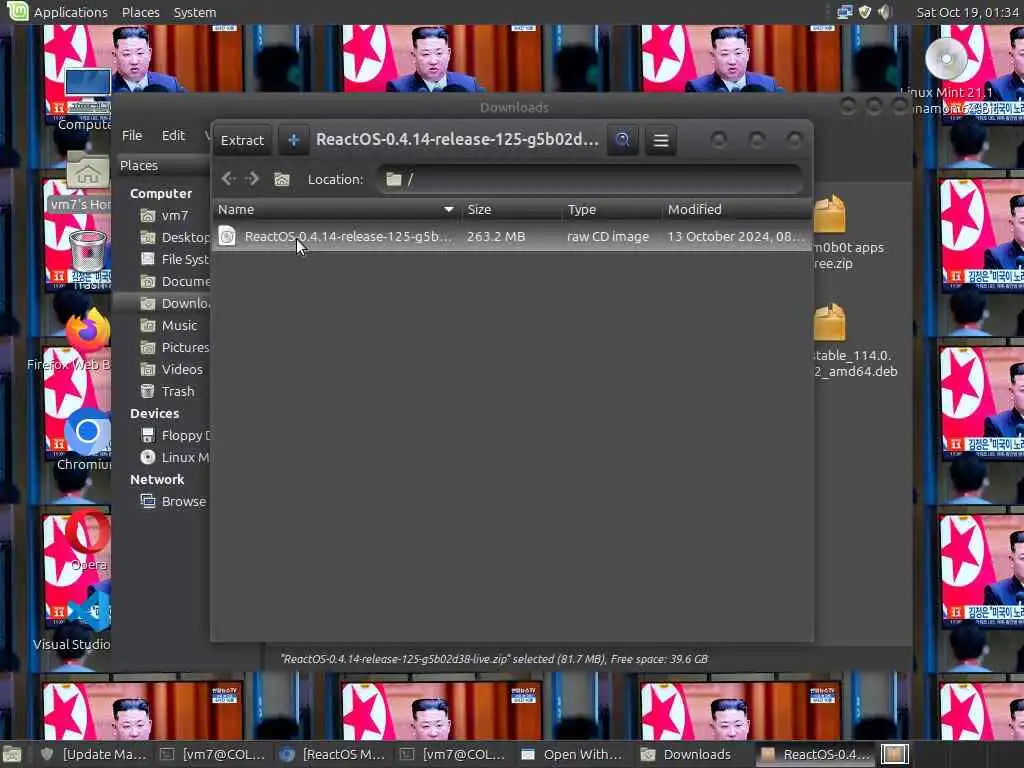This screenshot has width=1024, height=768.
Task: Click the volume speaker icon in tray
Action: (x=884, y=12)
